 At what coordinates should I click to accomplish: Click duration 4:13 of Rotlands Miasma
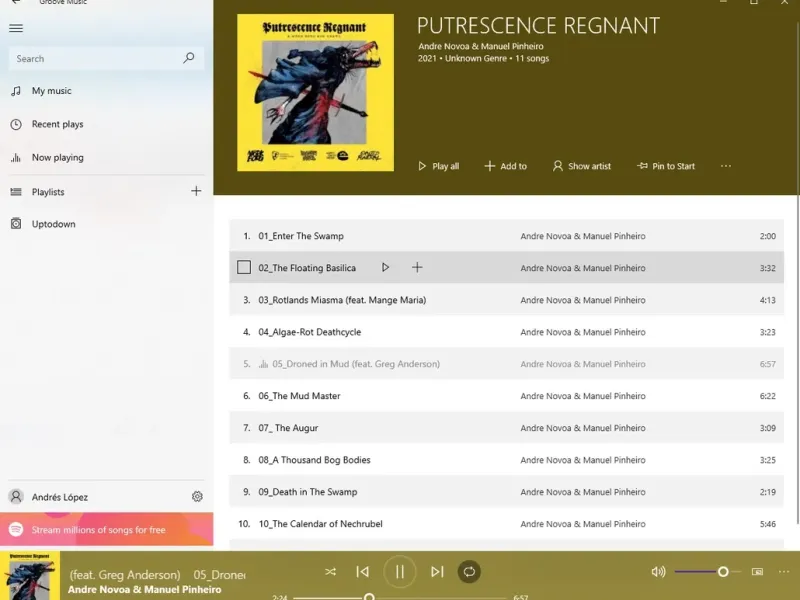pos(767,300)
